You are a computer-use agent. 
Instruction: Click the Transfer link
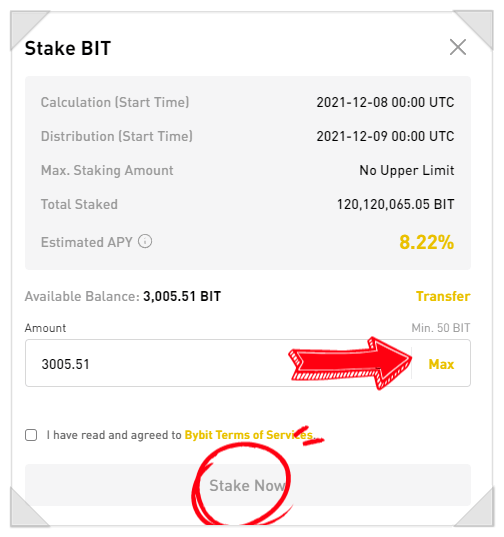point(443,296)
